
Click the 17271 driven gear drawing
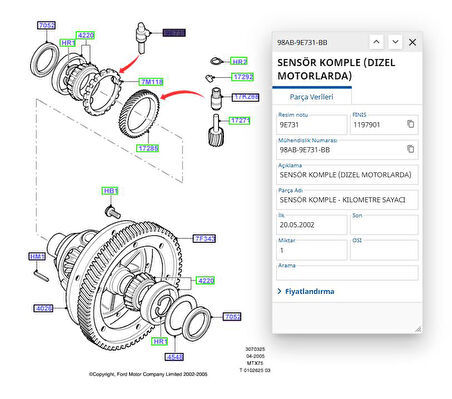point(216,130)
